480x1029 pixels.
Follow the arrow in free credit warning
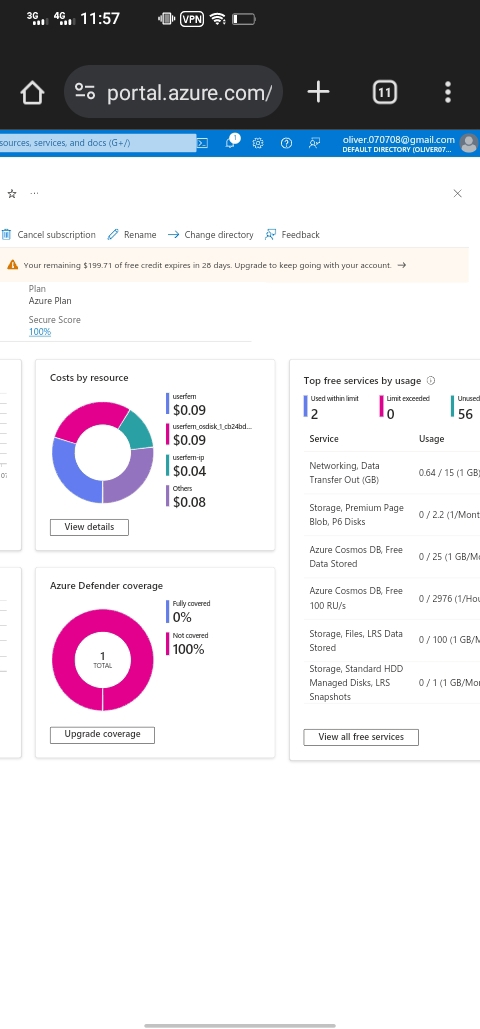(402, 265)
